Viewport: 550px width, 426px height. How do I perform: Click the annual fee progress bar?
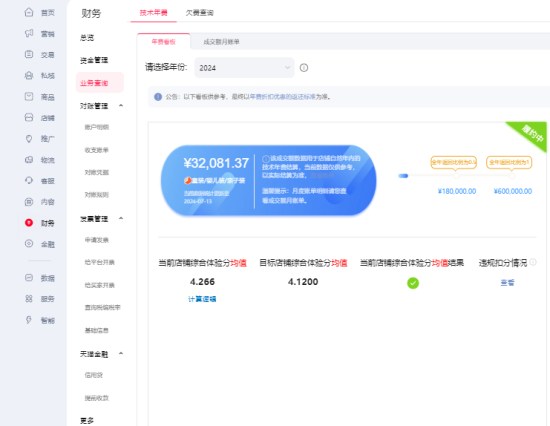pyautogui.click(x=457, y=175)
